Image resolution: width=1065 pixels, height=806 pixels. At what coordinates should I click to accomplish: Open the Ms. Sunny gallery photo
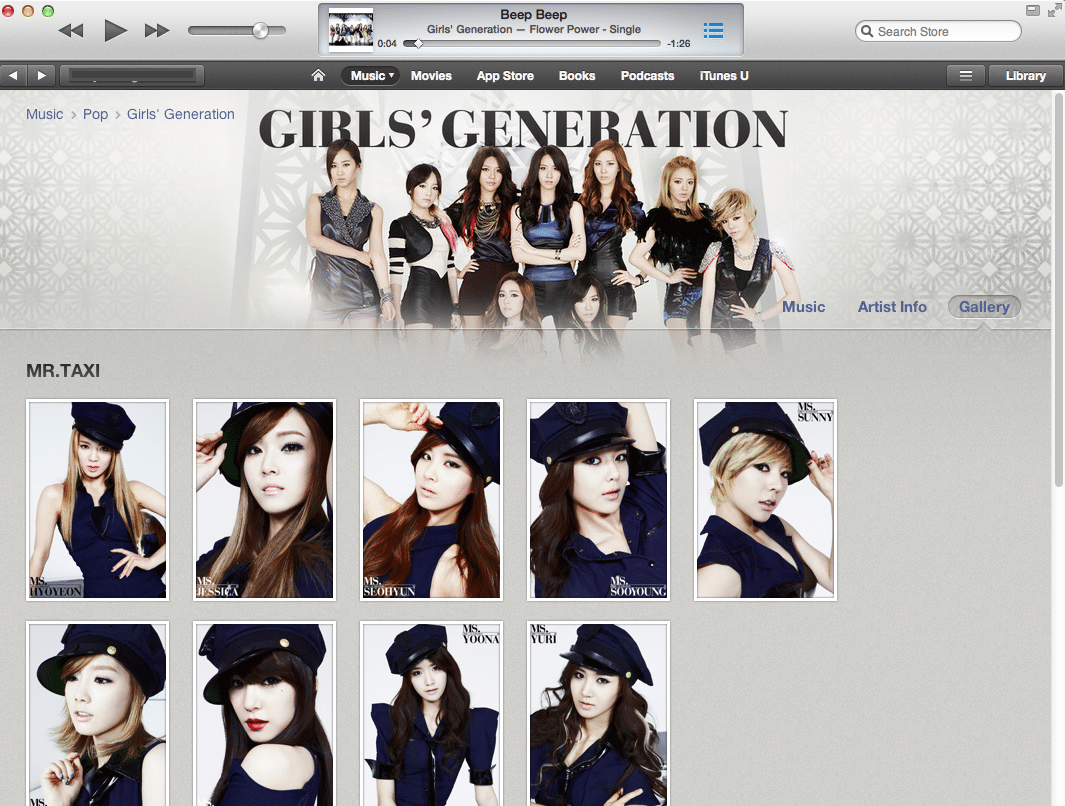pos(765,500)
